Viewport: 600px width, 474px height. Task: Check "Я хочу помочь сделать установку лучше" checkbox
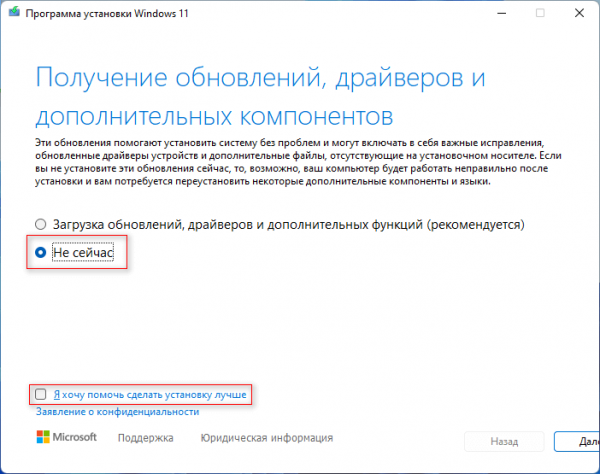41,394
